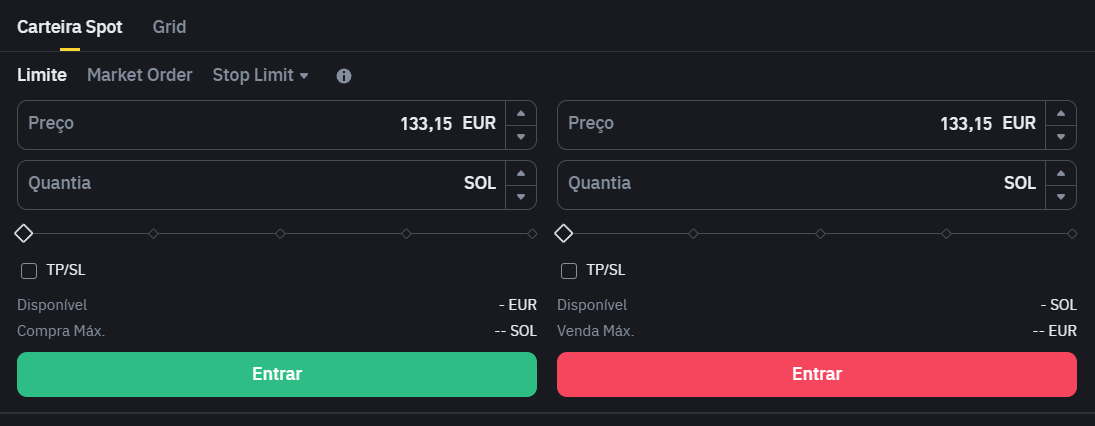The height and width of the screenshot is (426, 1095).
Task: Increase buy price with up arrow
Action: [521, 113]
